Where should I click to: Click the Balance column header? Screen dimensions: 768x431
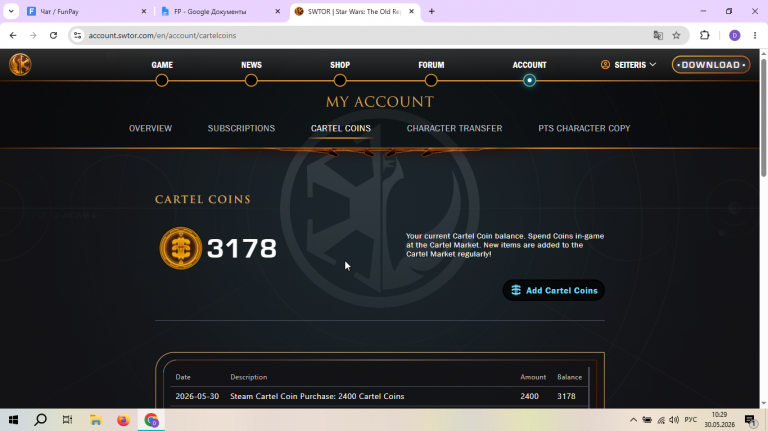point(570,377)
